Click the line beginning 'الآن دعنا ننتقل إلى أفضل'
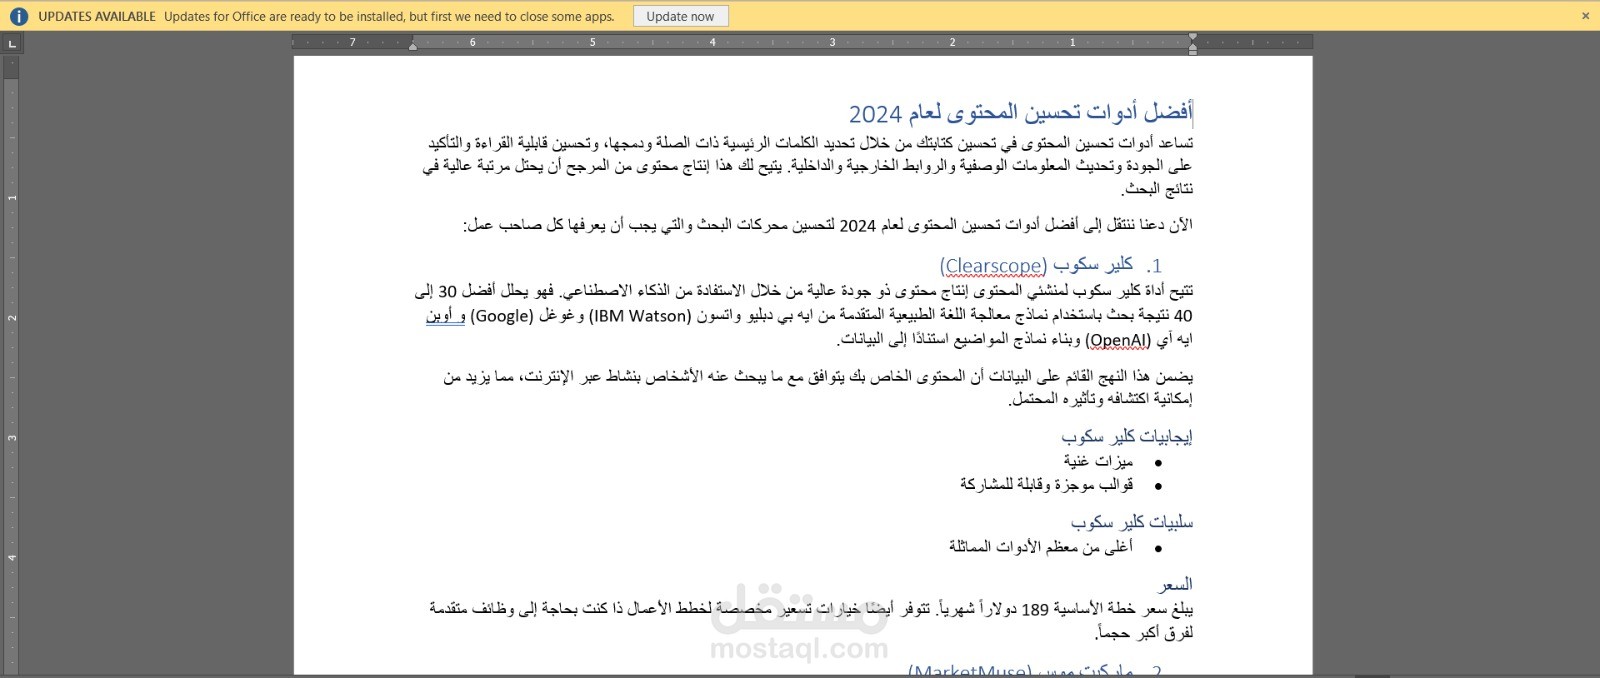 tap(827, 225)
